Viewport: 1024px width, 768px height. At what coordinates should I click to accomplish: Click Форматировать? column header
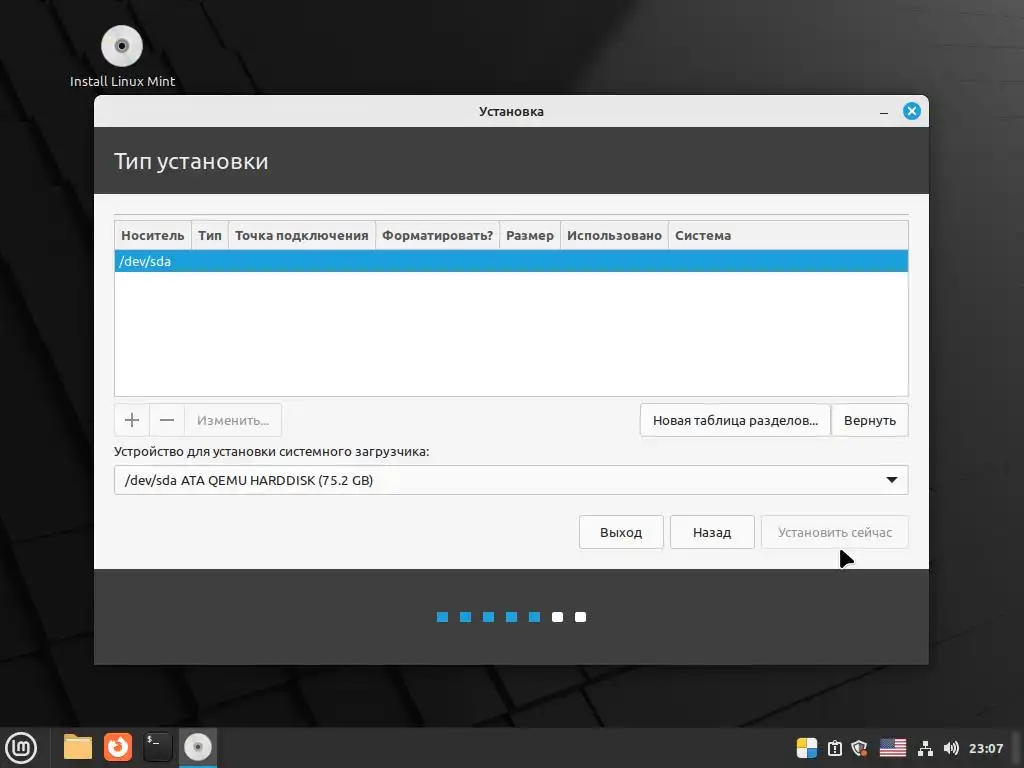pos(437,236)
